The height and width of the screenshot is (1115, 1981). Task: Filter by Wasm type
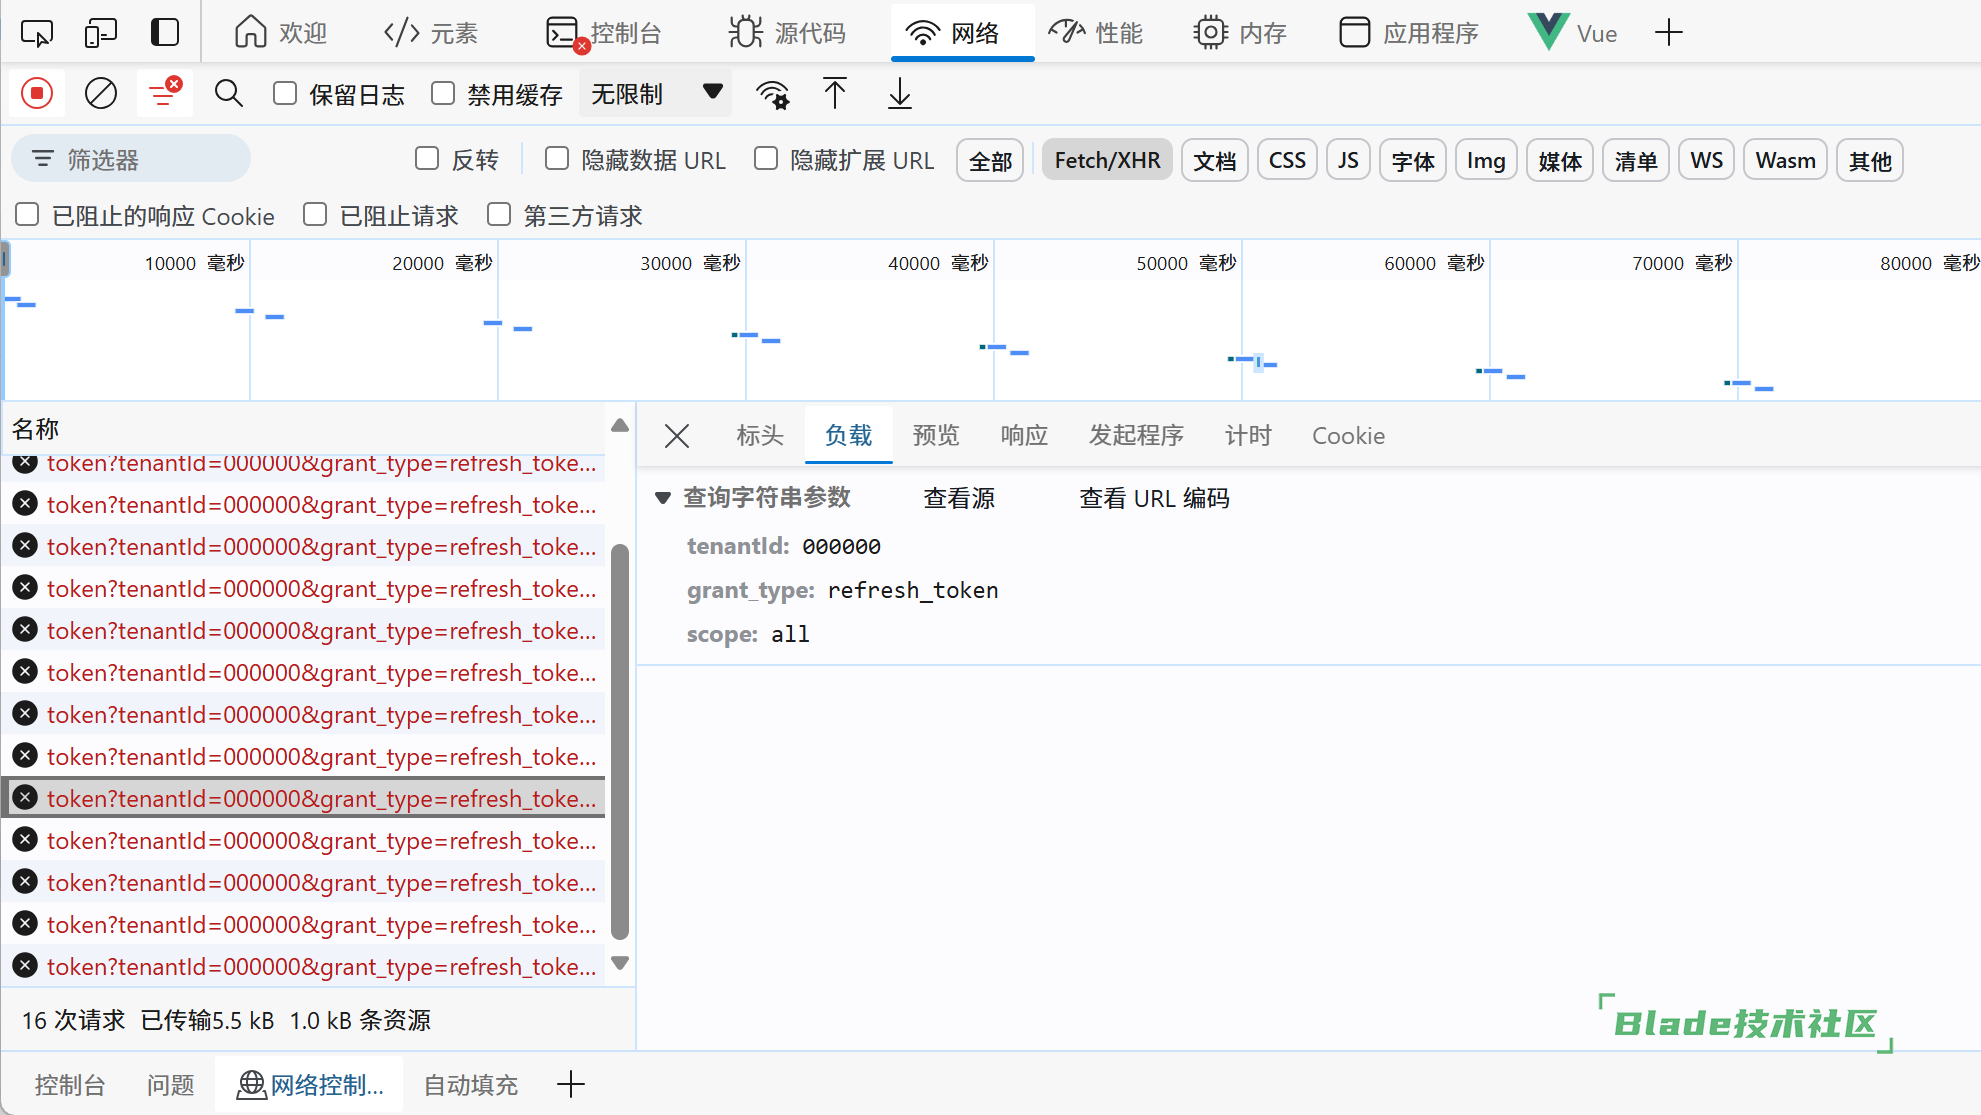[x=1785, y=161]
